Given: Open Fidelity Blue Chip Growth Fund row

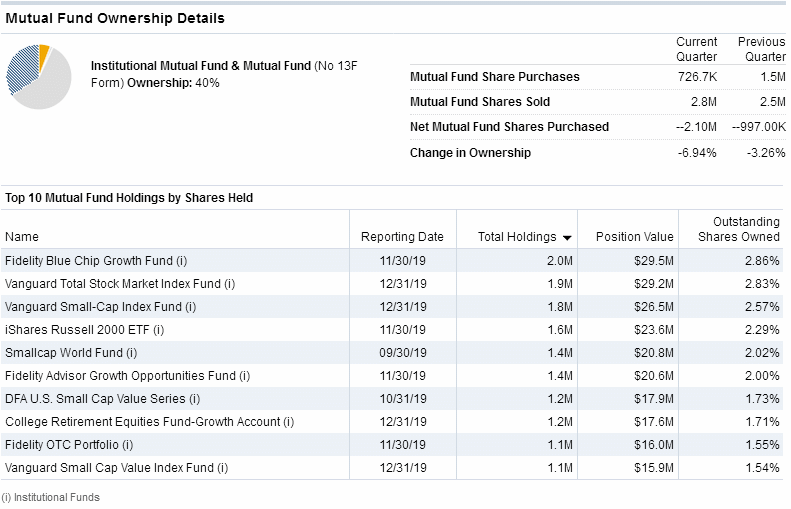Looking at the screenshot, I should pos(96,261).
